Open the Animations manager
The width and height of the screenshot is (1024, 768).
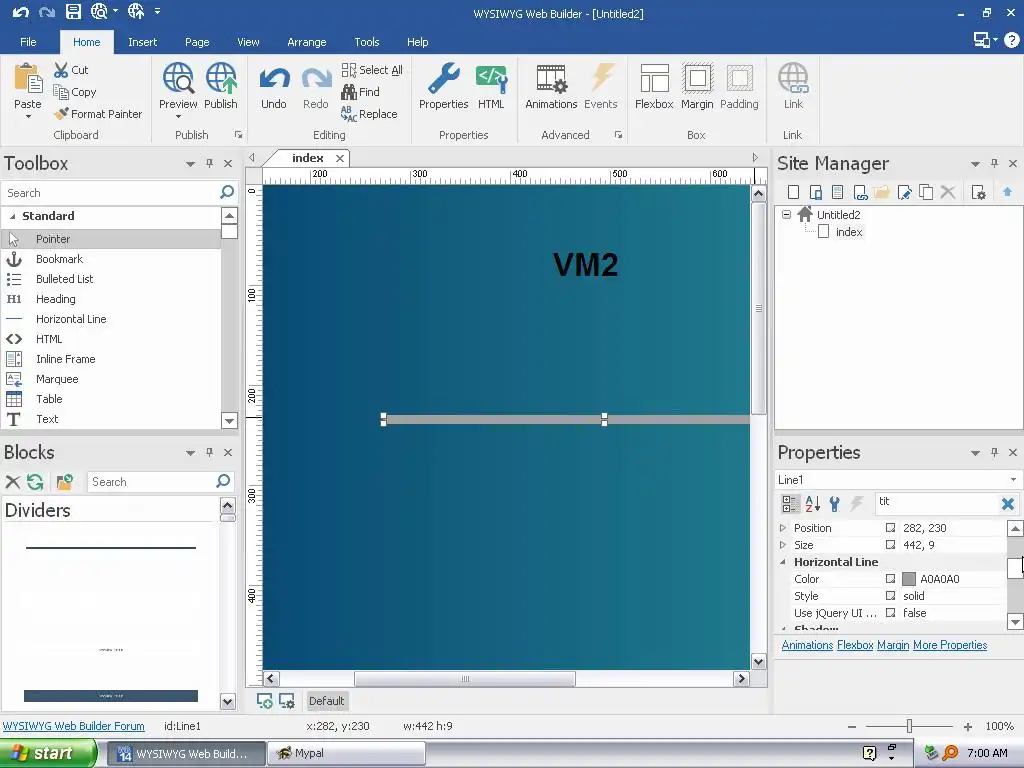[551, 86]
